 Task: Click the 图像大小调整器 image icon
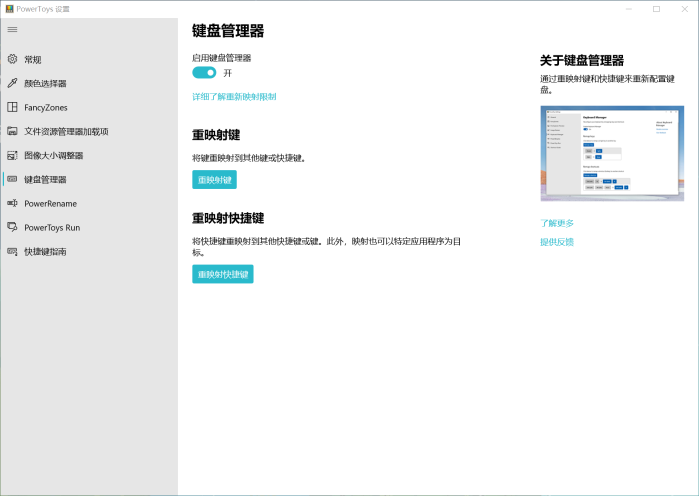click(12, 155)
